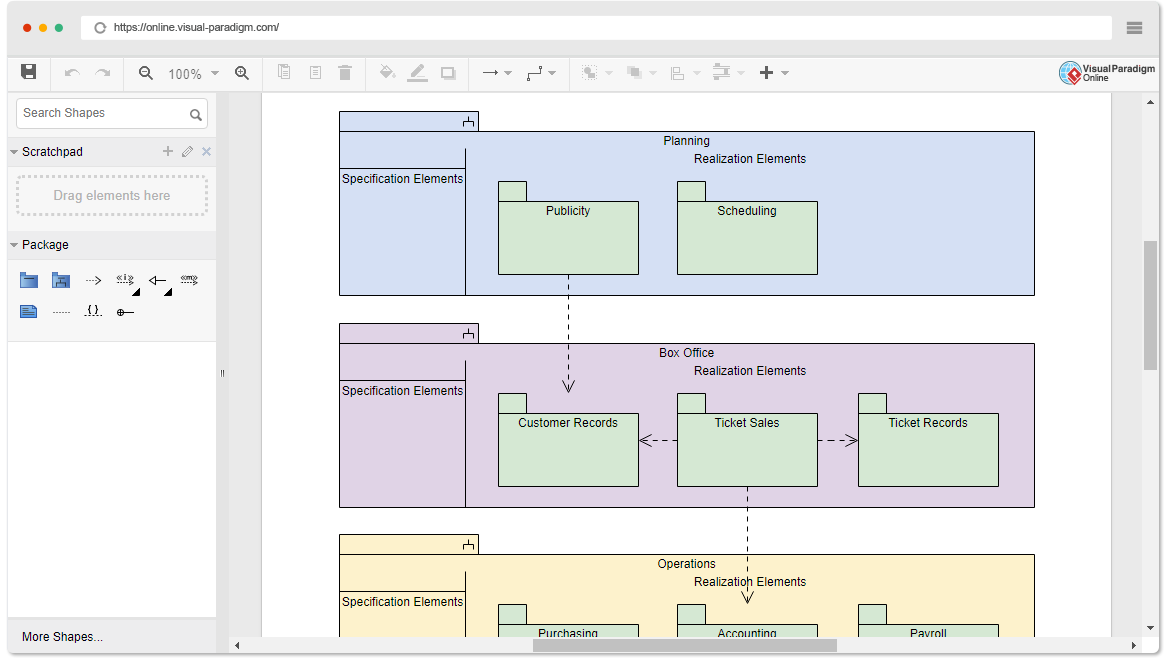
Task: Select the Package shape in the palette
Action: click(x=28, y=280)
